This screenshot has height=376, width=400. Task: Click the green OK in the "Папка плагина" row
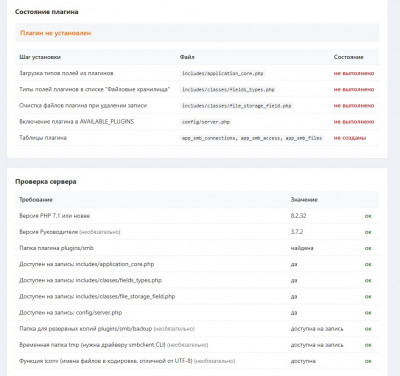368,248
